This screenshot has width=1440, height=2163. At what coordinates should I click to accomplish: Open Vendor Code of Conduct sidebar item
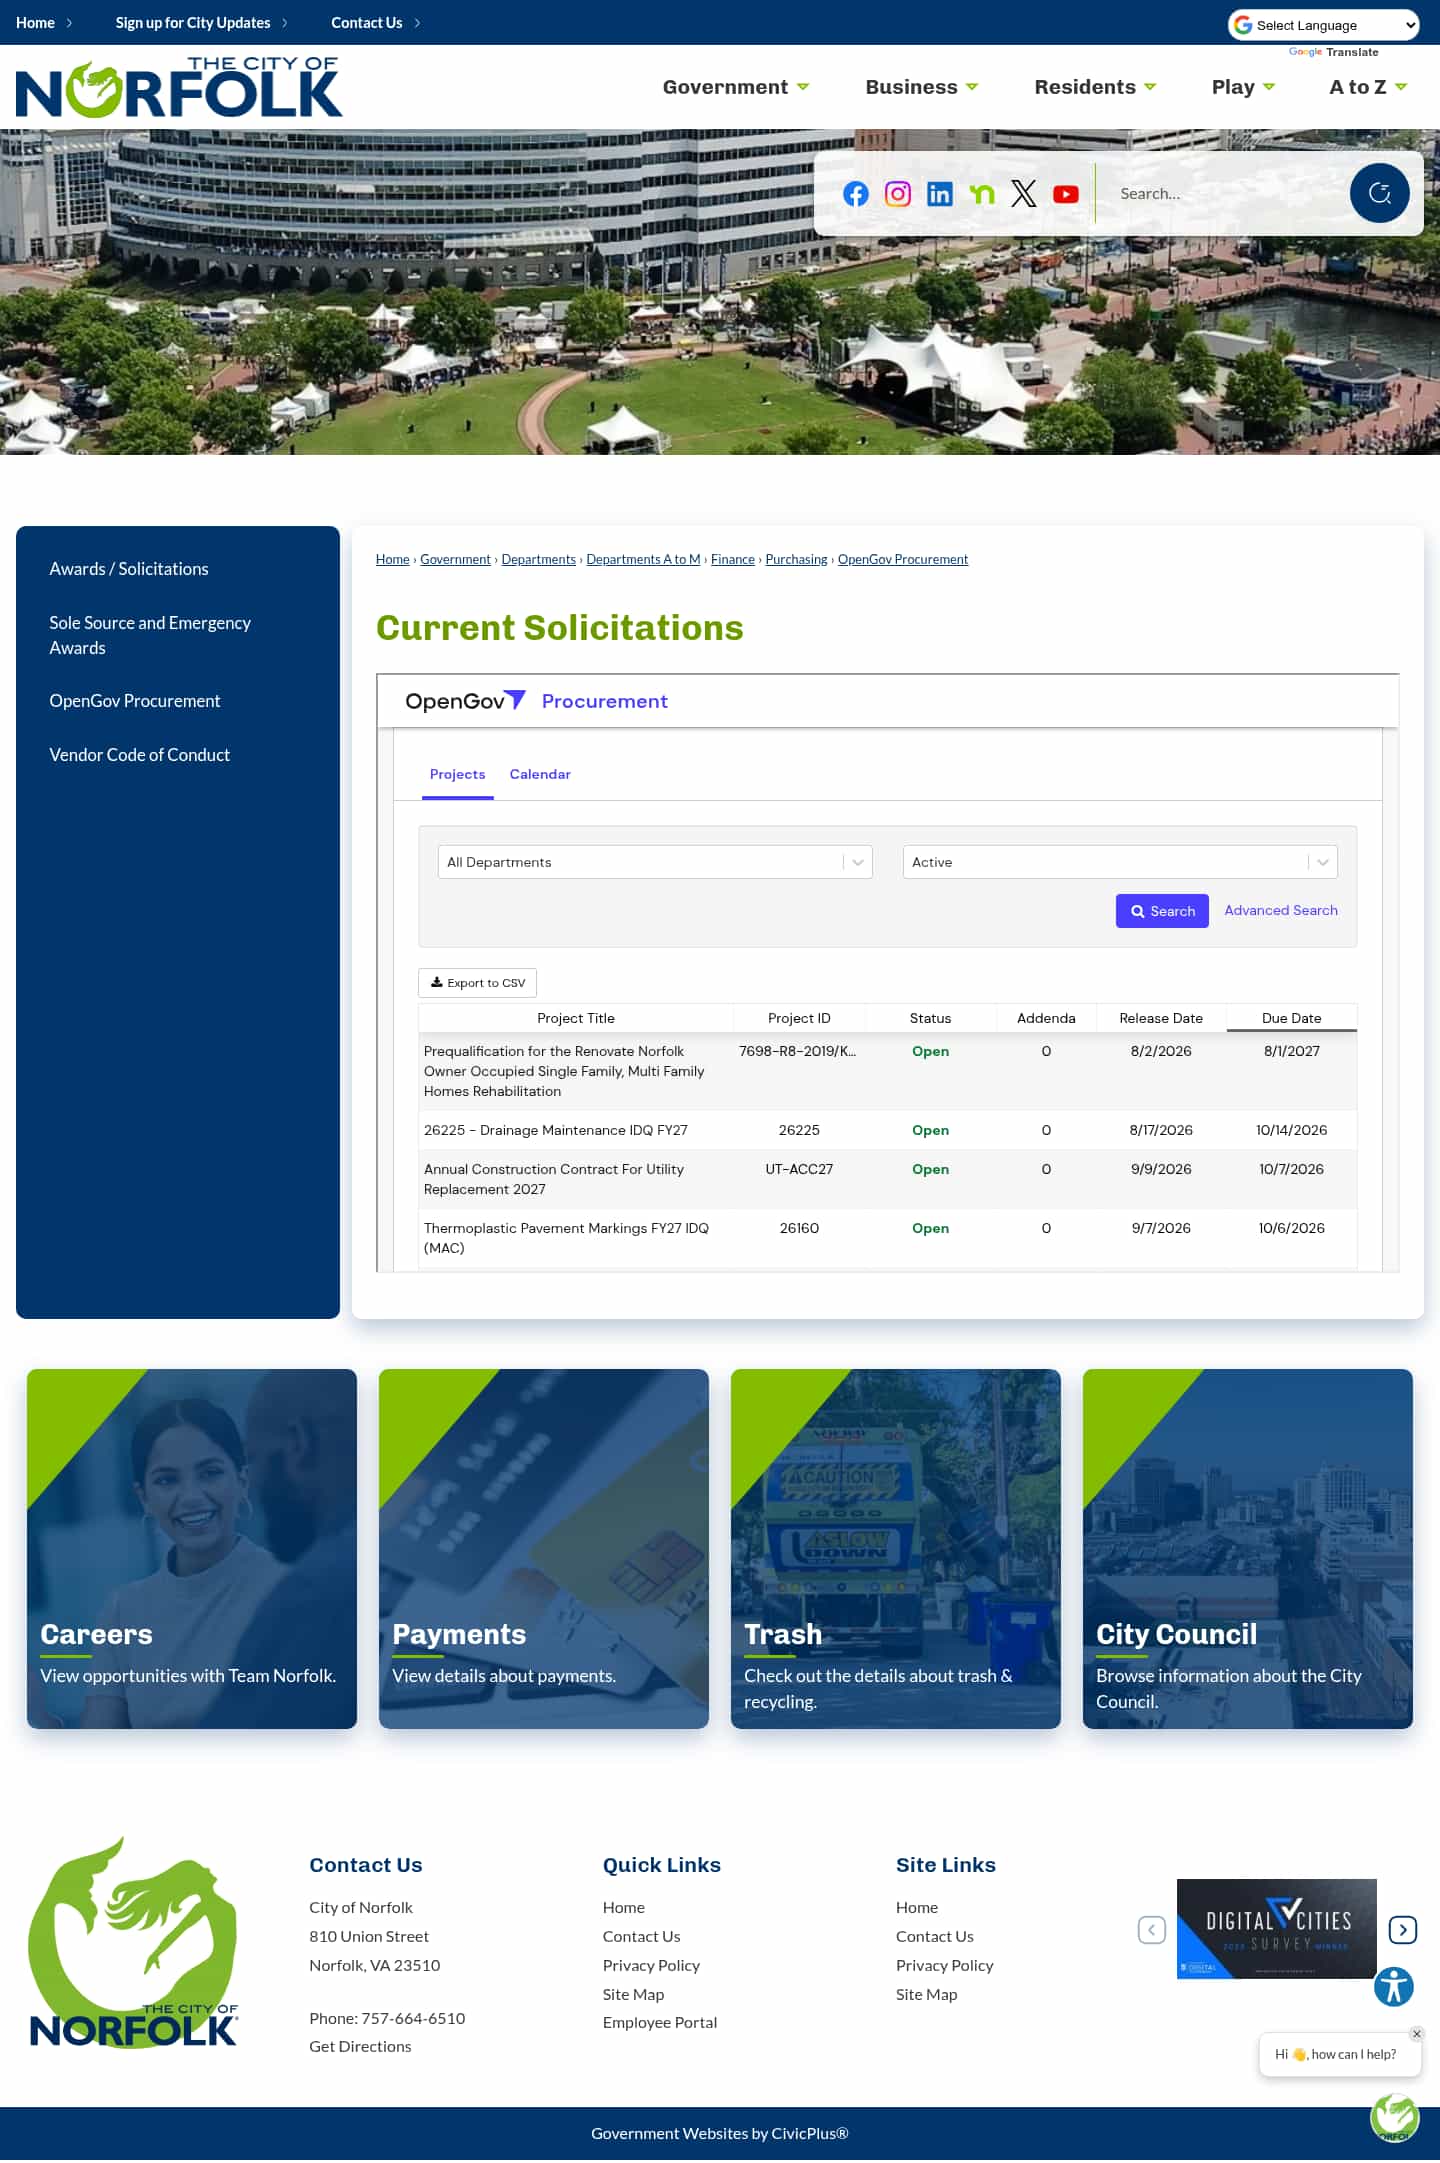tap(140, 755)
